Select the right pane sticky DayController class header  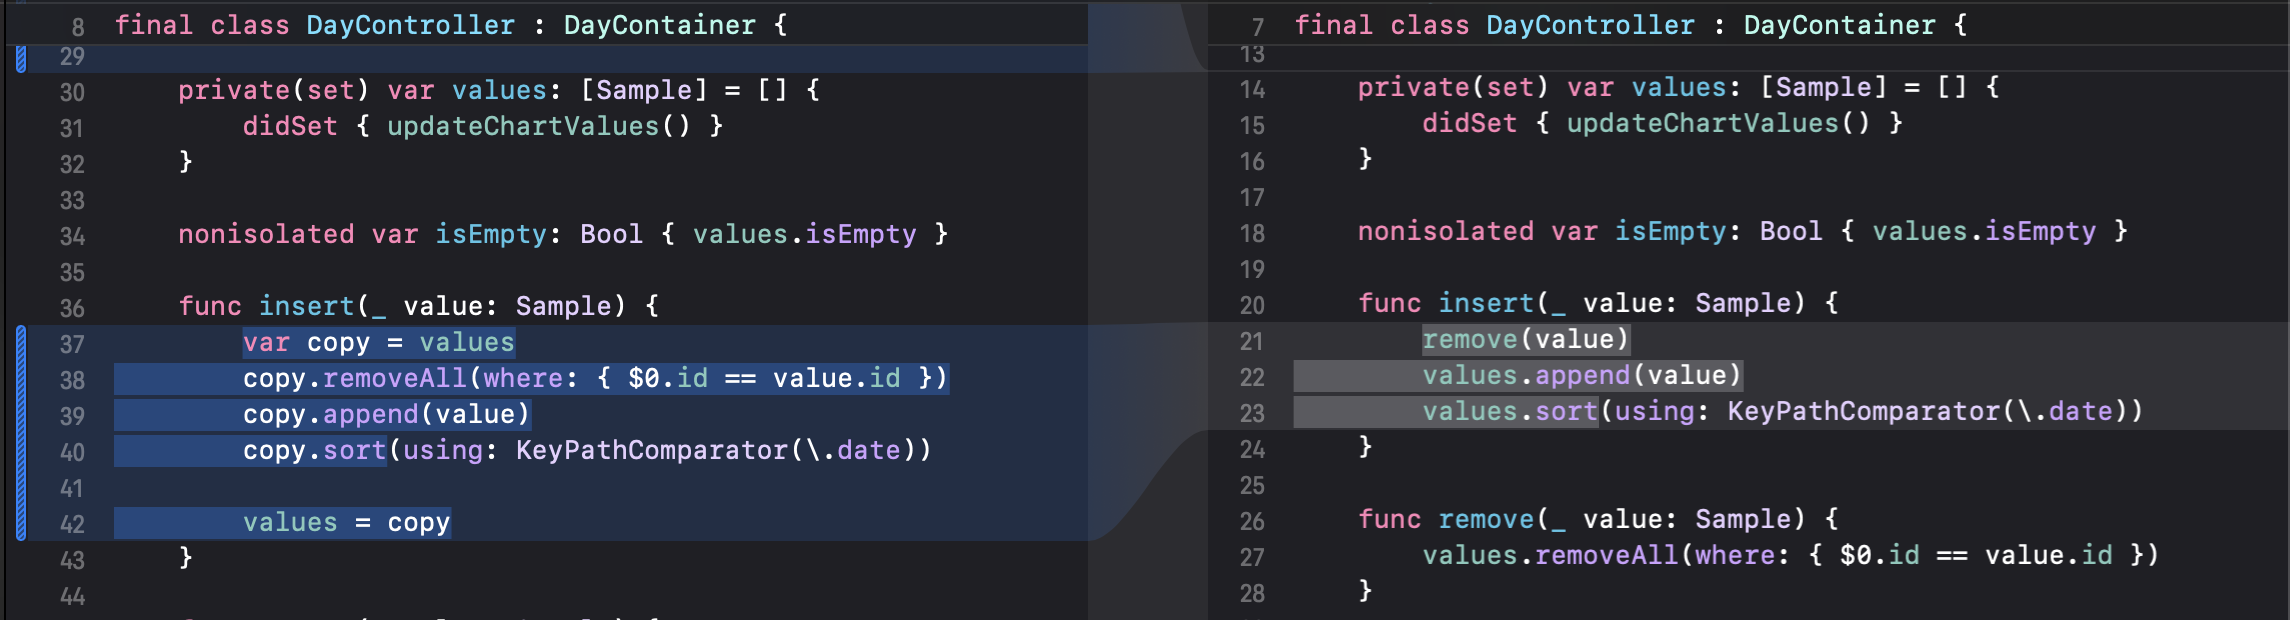[x=1630, y=25]
